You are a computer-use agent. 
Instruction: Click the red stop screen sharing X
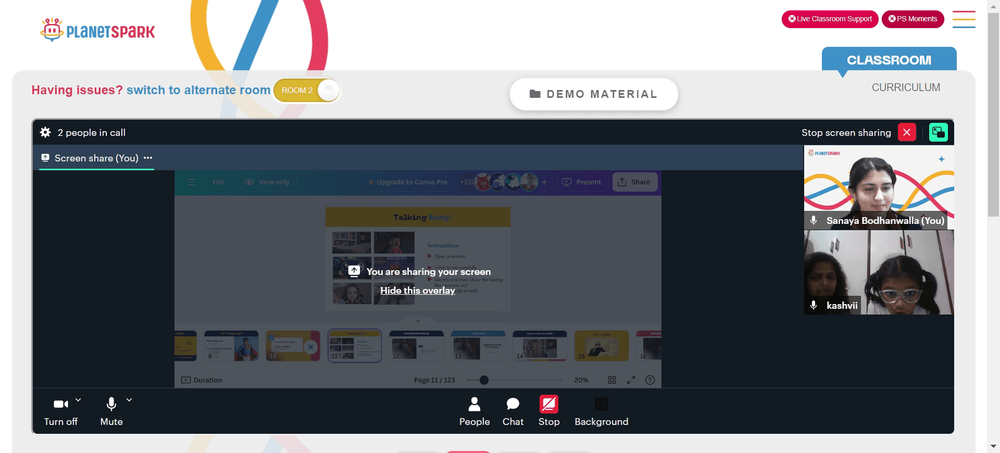(x=906, y=133)
